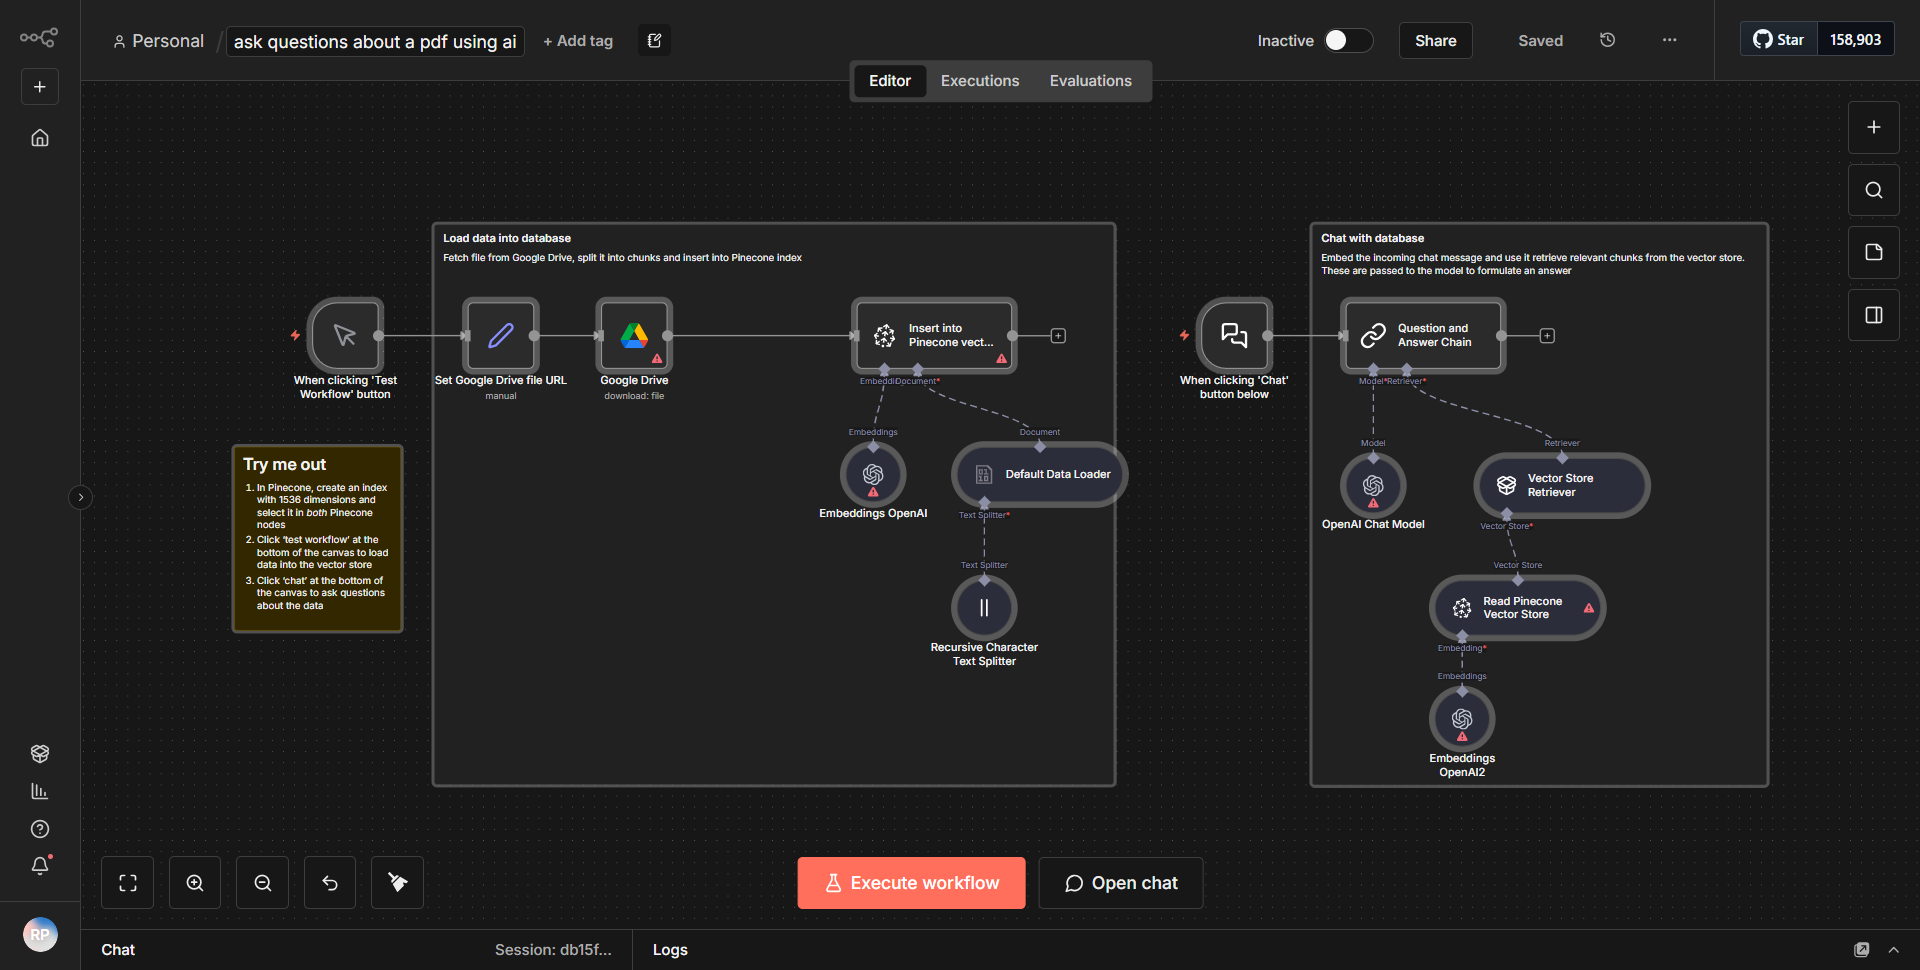Screen dimensions: 1920x970
Task: Click the fit-to-view zoom icon
Action: coord(128,883)
